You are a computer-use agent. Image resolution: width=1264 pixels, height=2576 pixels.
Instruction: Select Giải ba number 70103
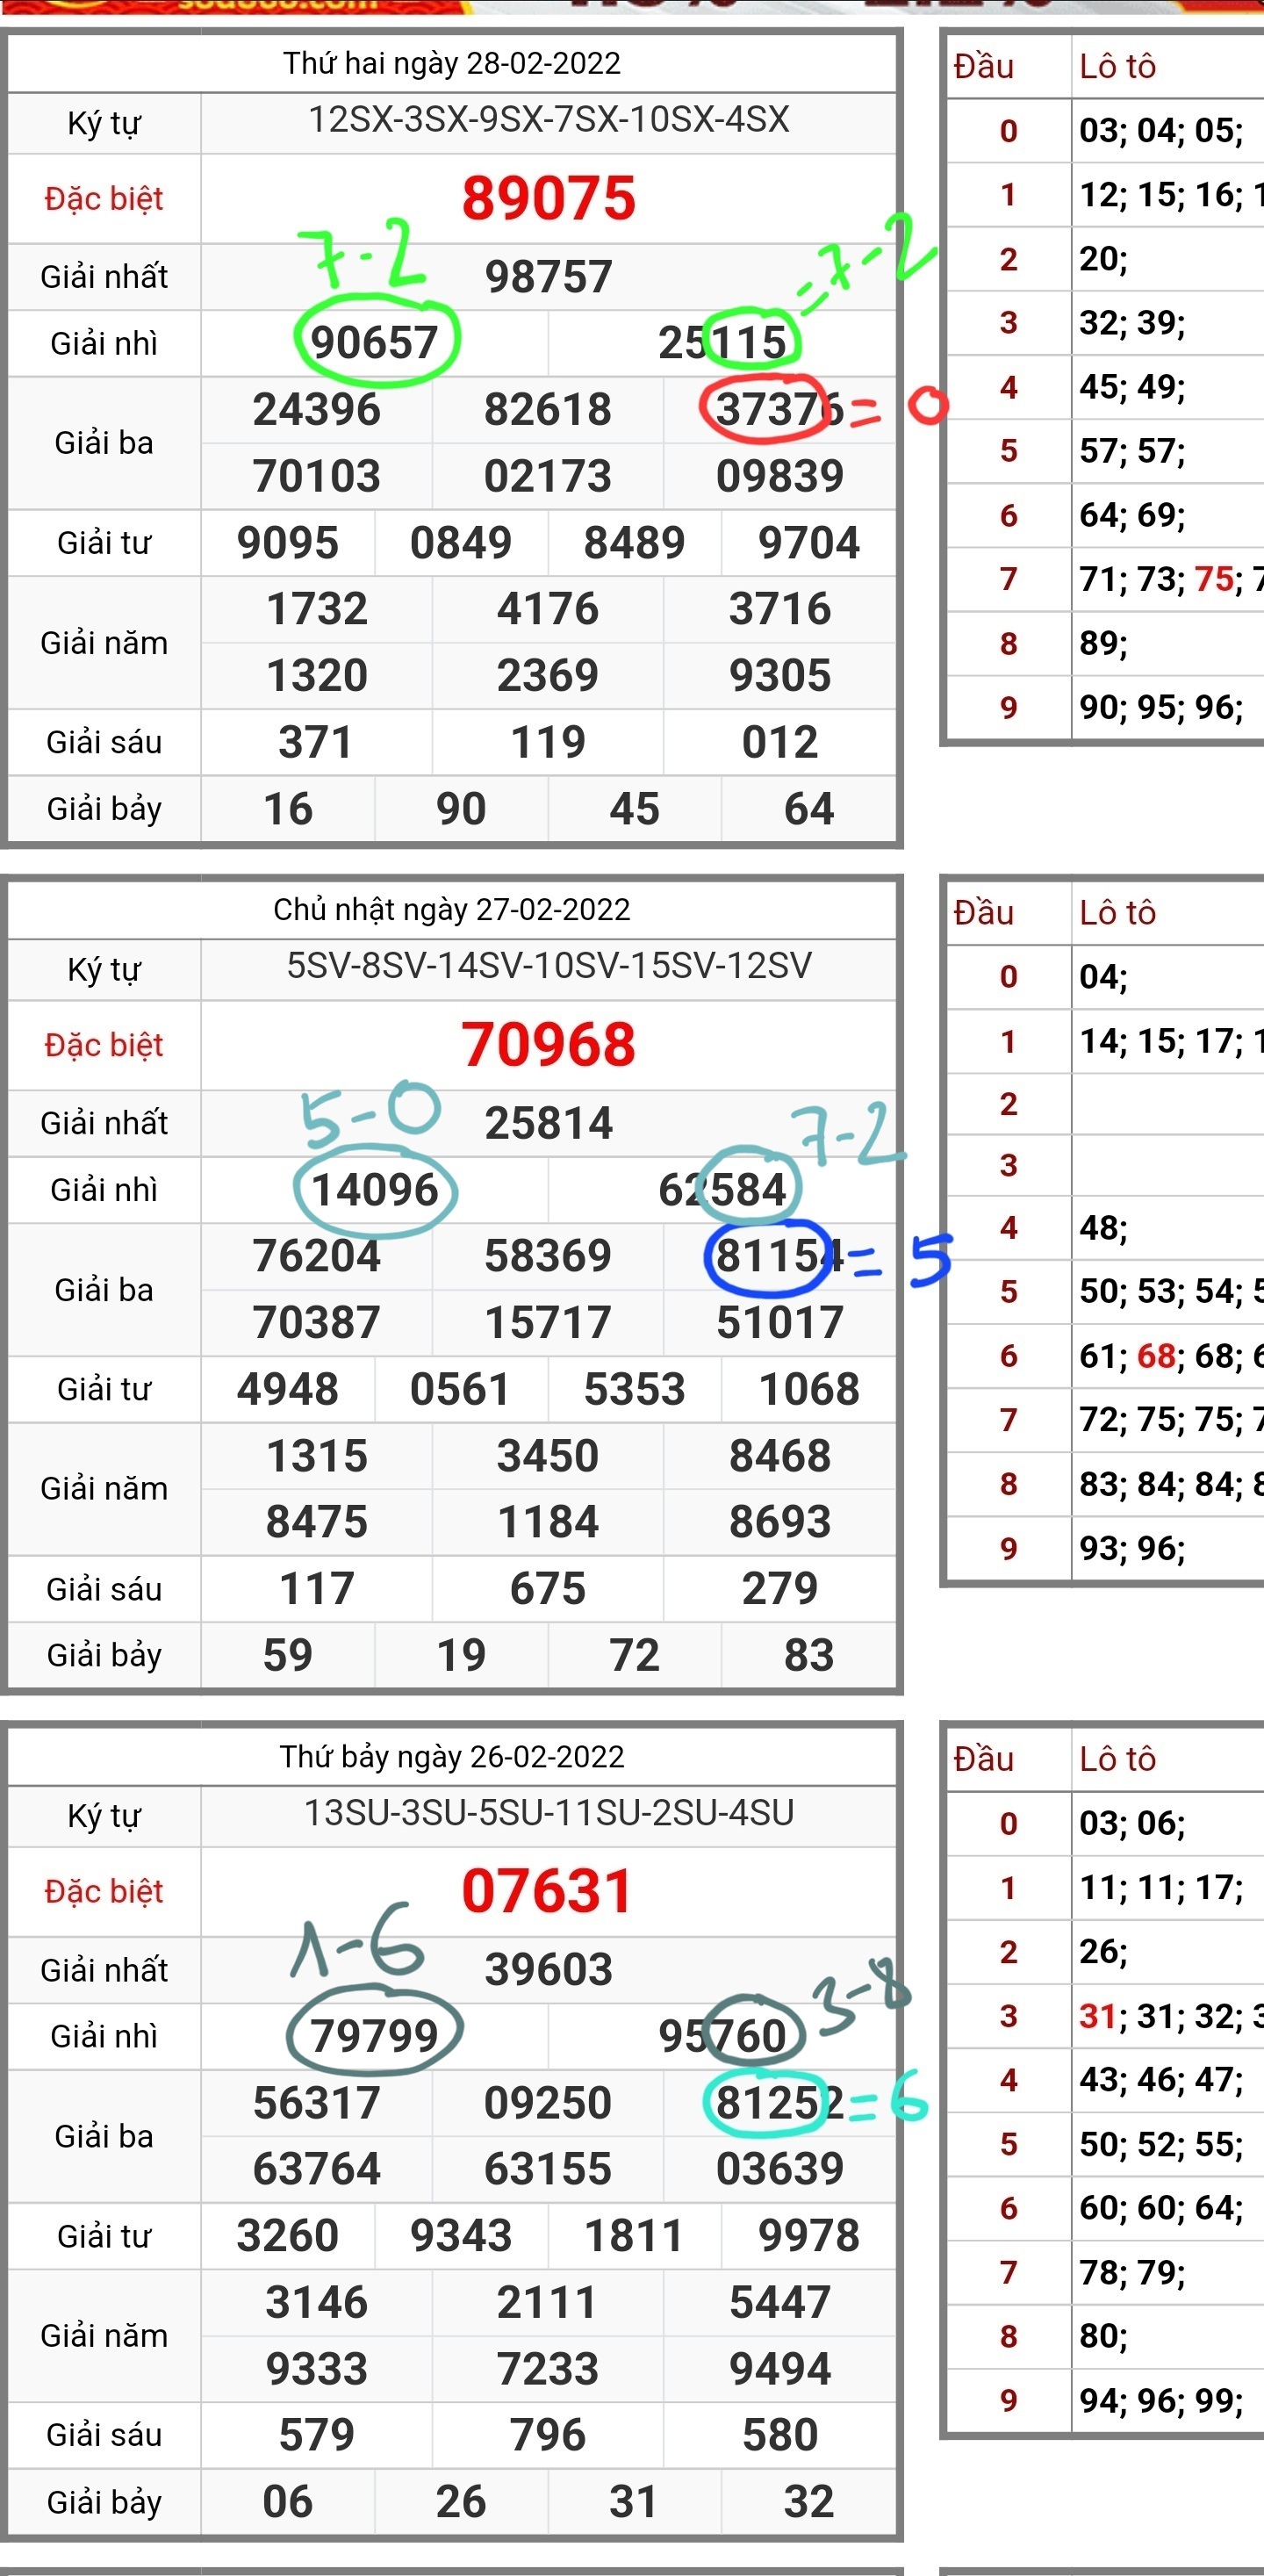point(317,476)
